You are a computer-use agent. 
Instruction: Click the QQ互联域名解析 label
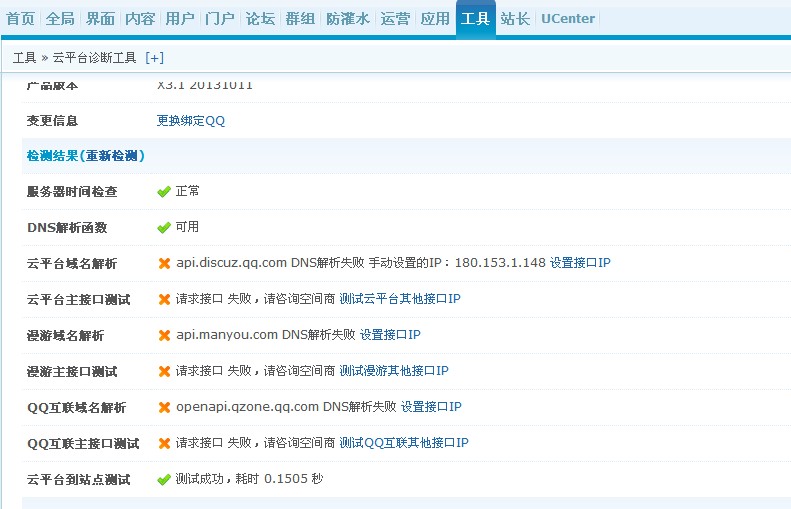(77, 408)
